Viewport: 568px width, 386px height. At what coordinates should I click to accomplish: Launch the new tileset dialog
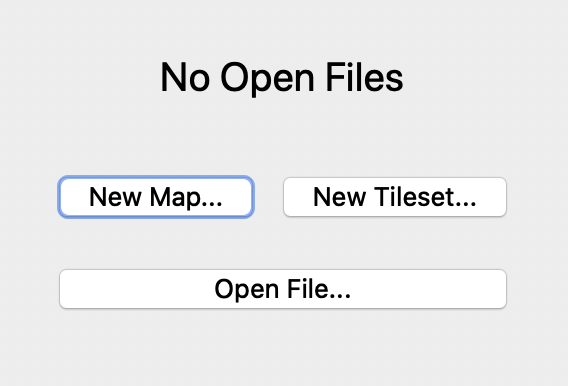[395, 197]
